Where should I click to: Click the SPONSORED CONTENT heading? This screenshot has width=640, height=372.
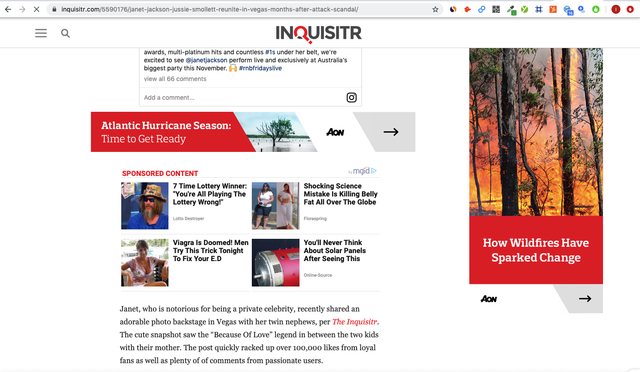click(x=160, y=173)
